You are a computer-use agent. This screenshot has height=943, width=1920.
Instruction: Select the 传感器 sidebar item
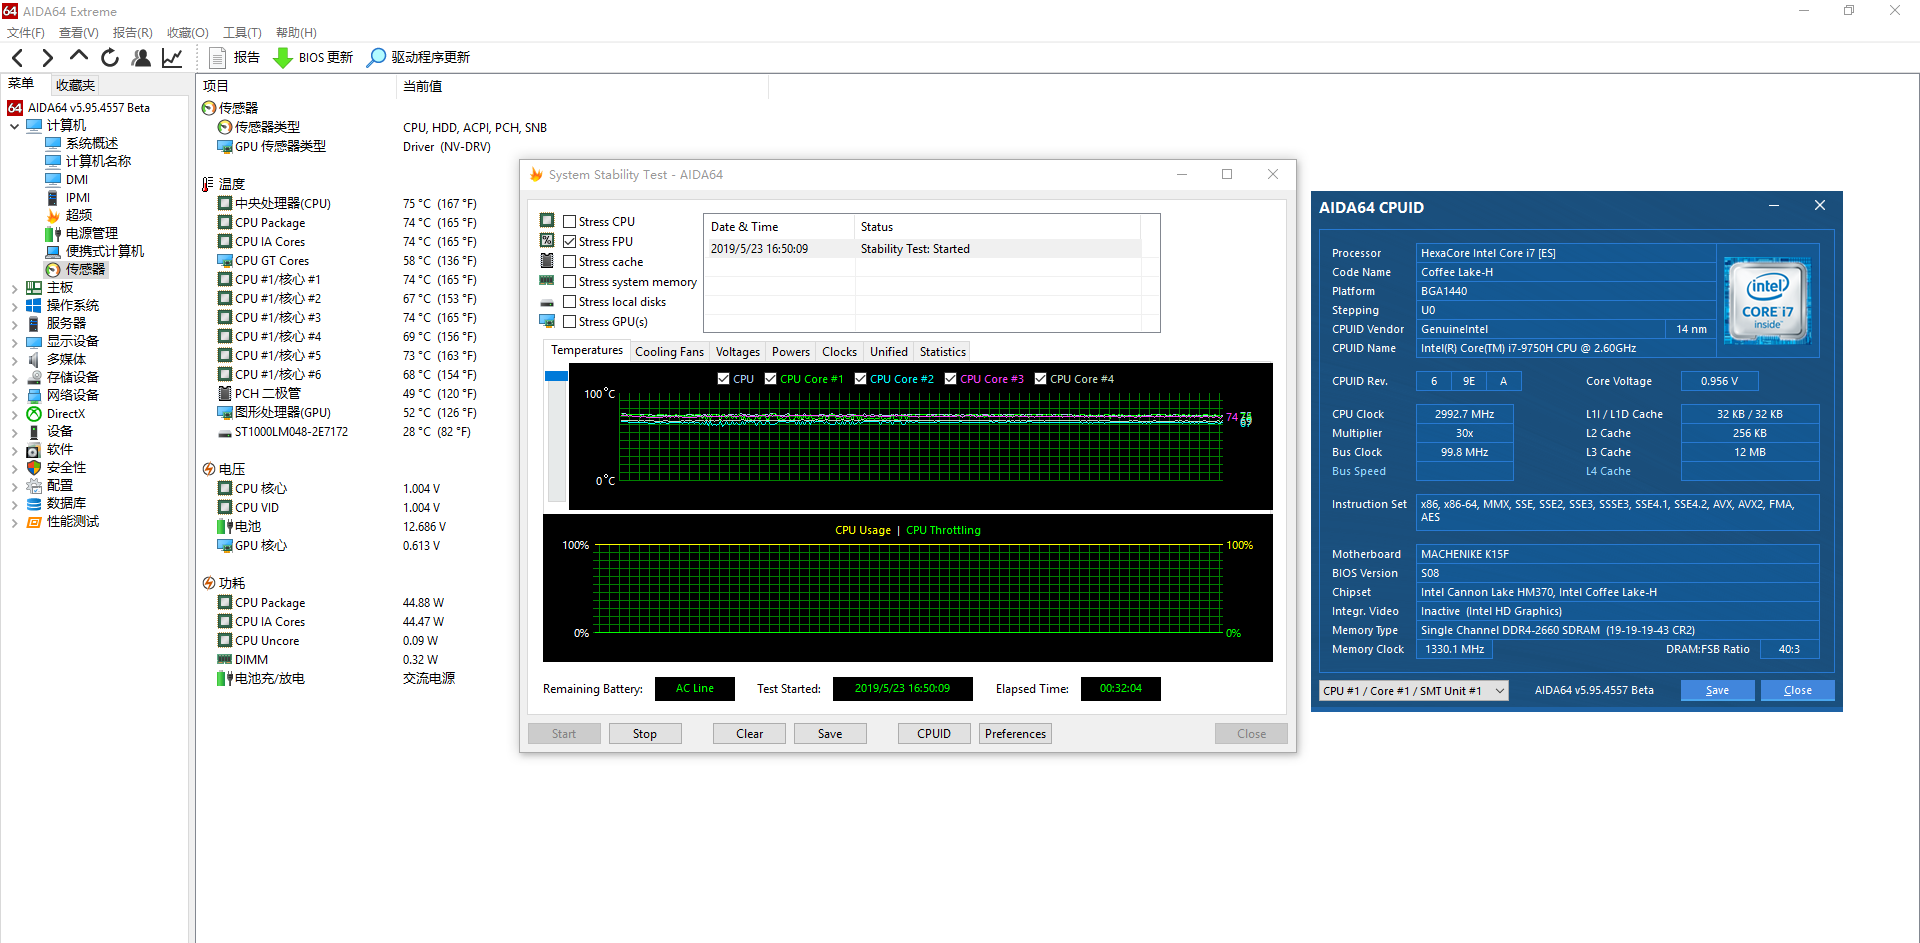(85, 269)
